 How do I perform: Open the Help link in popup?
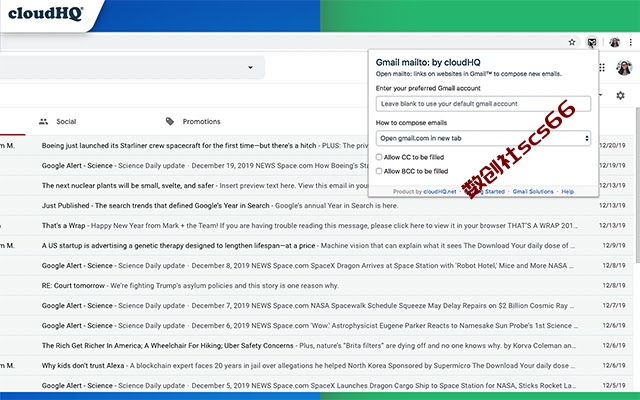[x=568, y=191]
